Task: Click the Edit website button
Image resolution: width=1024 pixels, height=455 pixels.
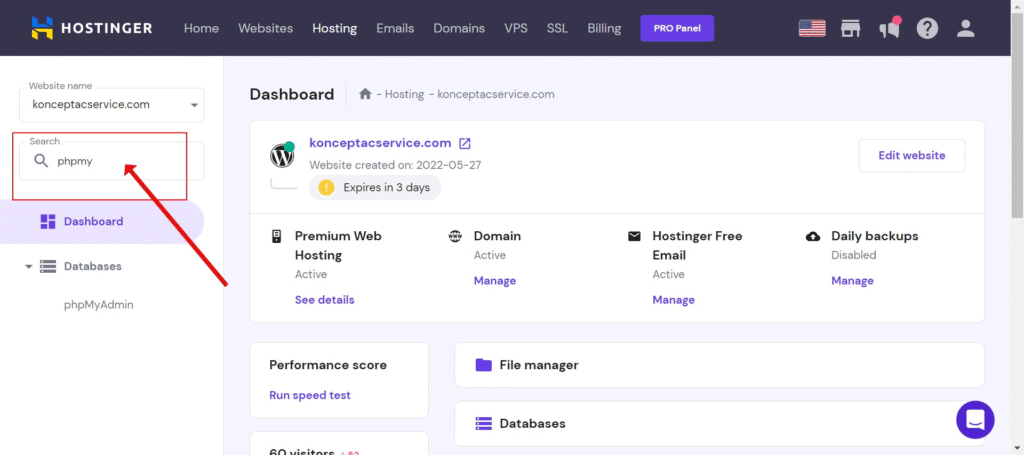Action: tap(912, 155)
